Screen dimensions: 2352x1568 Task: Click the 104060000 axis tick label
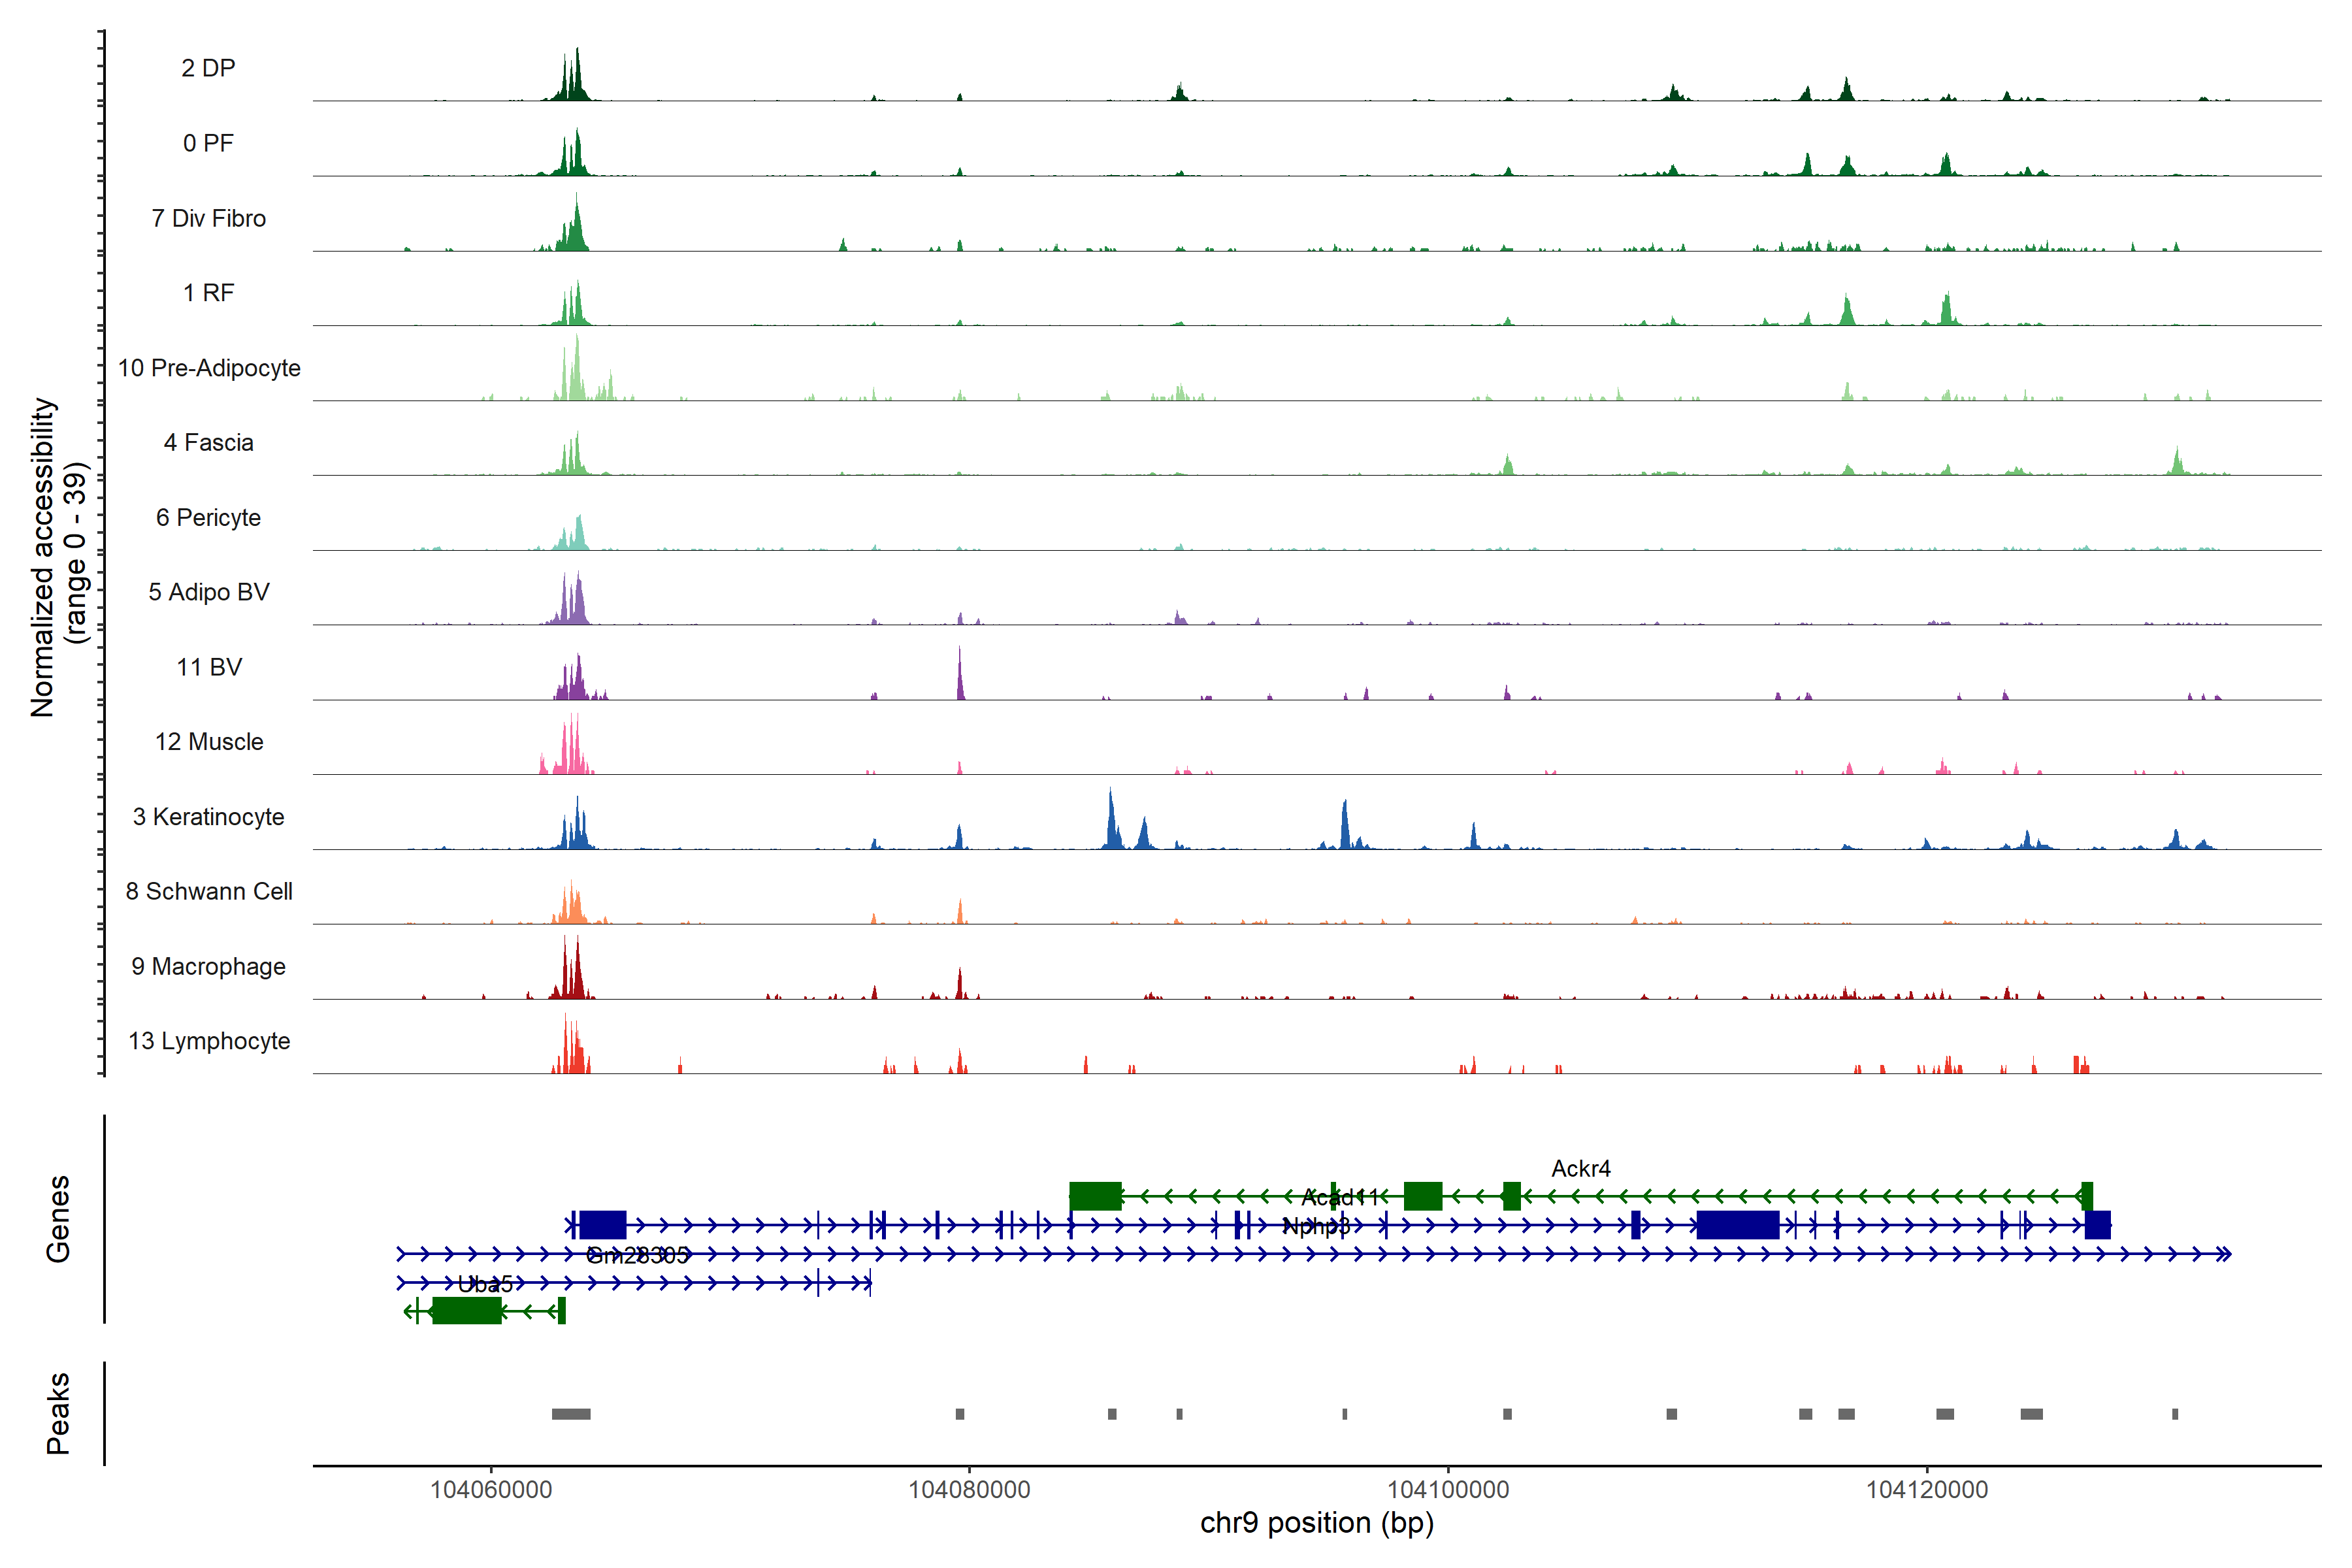point(490,1490)
